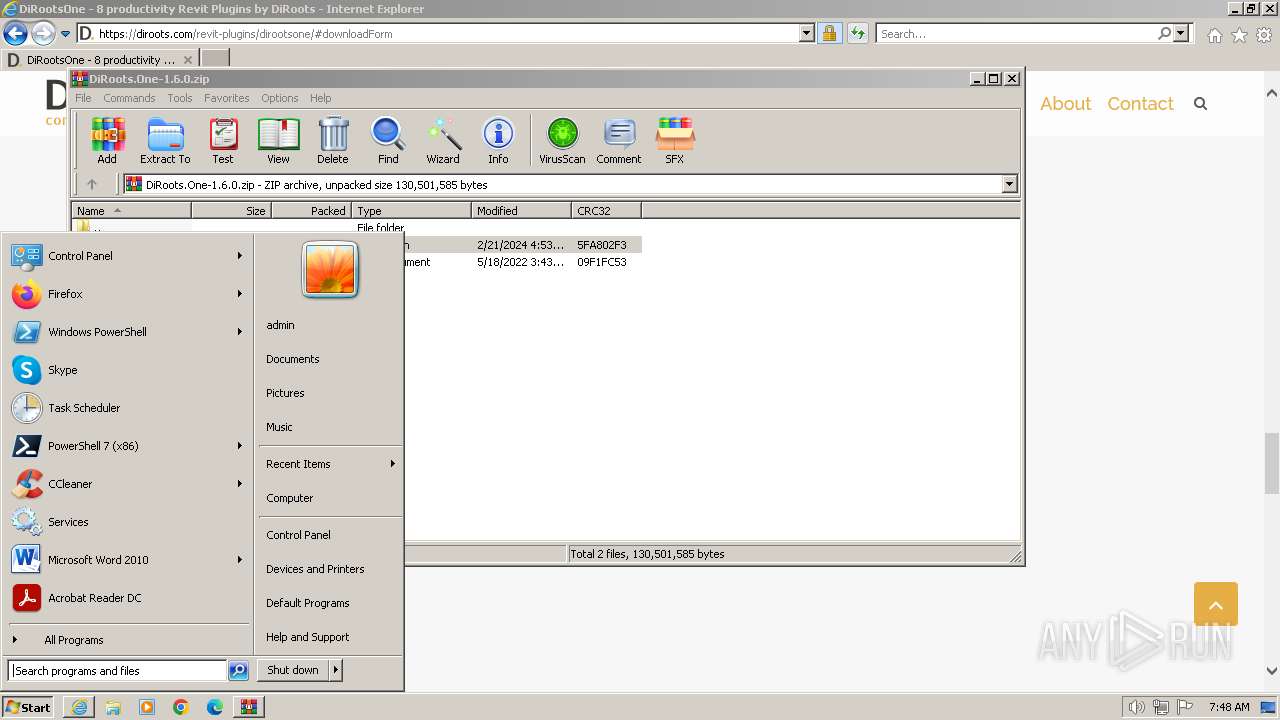Open the file explorer taskbar icon
This screenshot has width=1280, height=720.
point(113,707)
